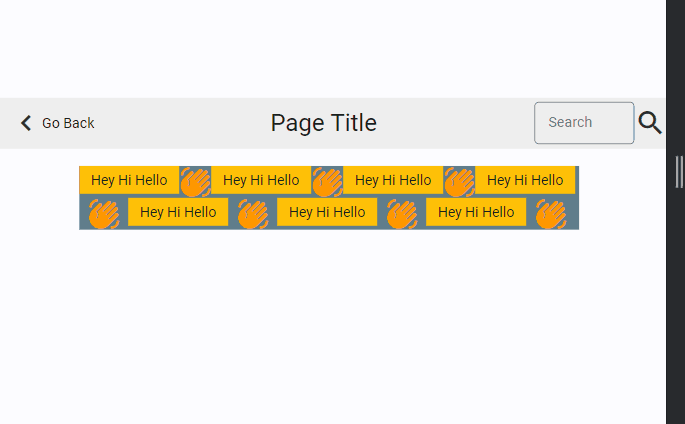Click the resize handle on right dark edge
The width and height of the screenshot is (685, 424).
680,172
